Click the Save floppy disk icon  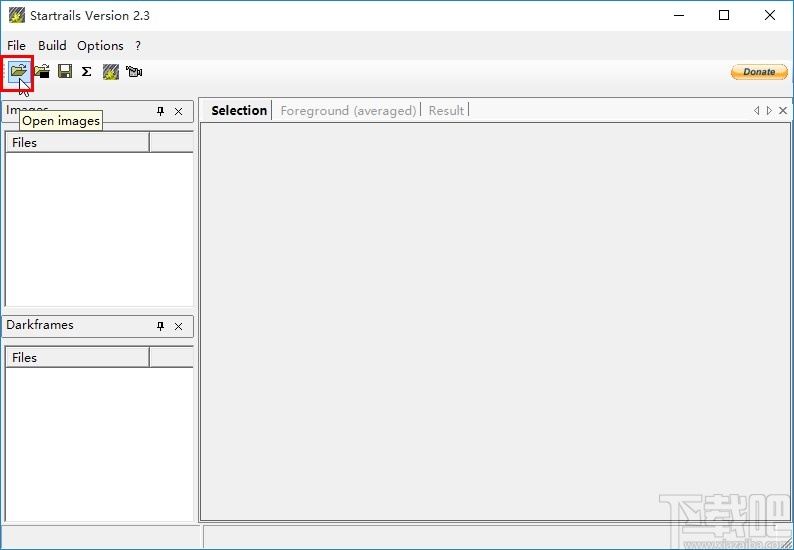click(x=65, y=71)
